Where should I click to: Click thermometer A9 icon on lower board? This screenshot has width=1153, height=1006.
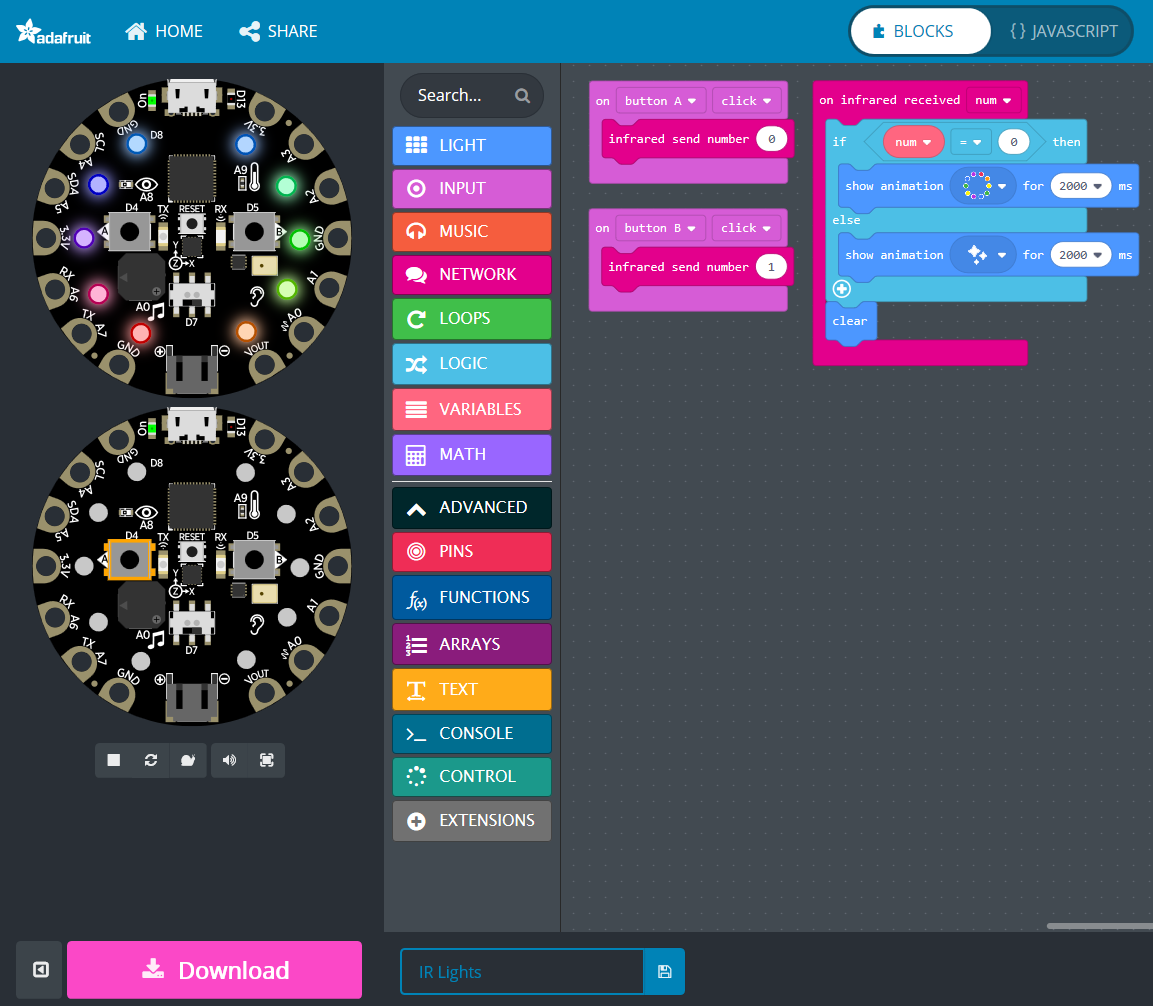254,506
